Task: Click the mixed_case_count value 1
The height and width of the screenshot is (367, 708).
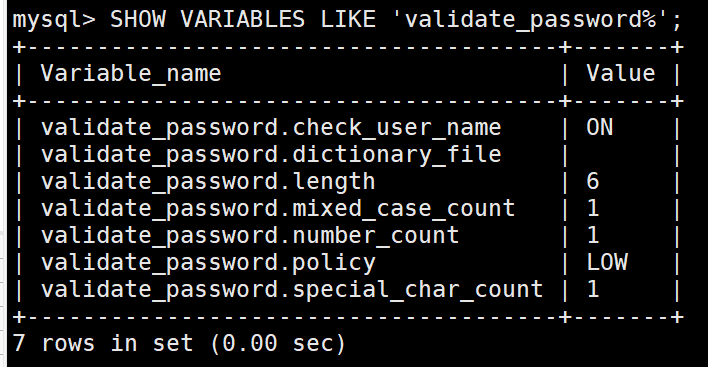Action: tap(593, 209)
